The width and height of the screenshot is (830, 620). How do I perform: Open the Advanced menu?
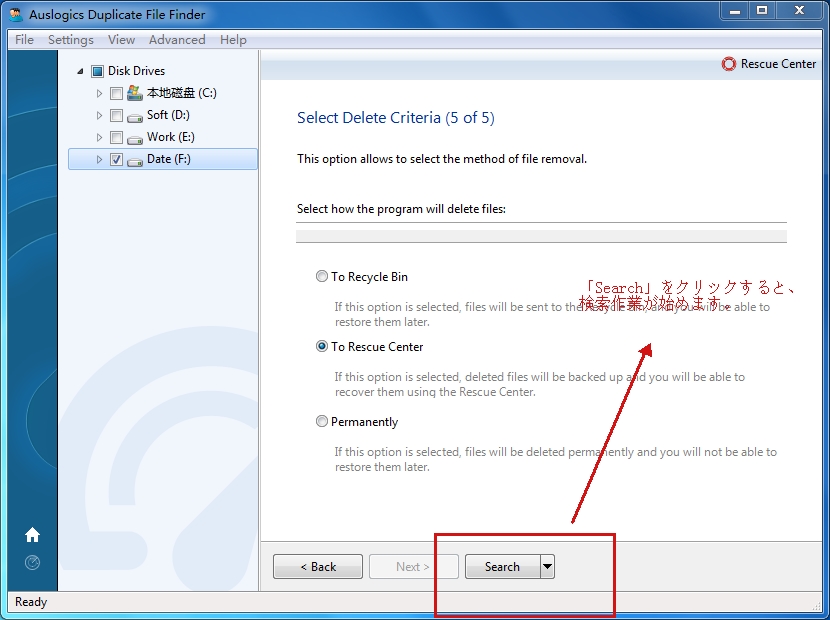tap(177, 40)
